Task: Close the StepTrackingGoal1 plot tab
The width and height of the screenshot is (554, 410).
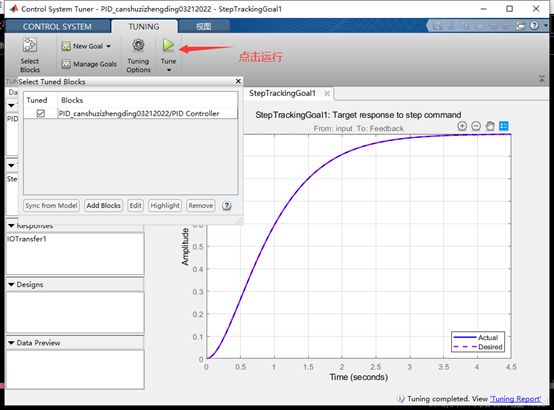Action: point(327,93)
